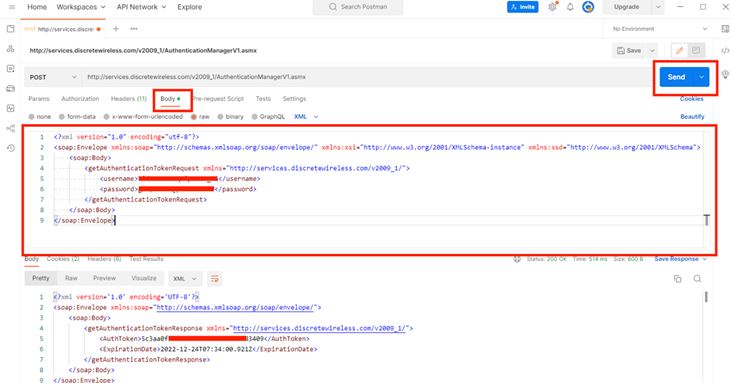The image size is (731, 383).
Task: Open the API Network menu
Action: [x=141, y=7]
